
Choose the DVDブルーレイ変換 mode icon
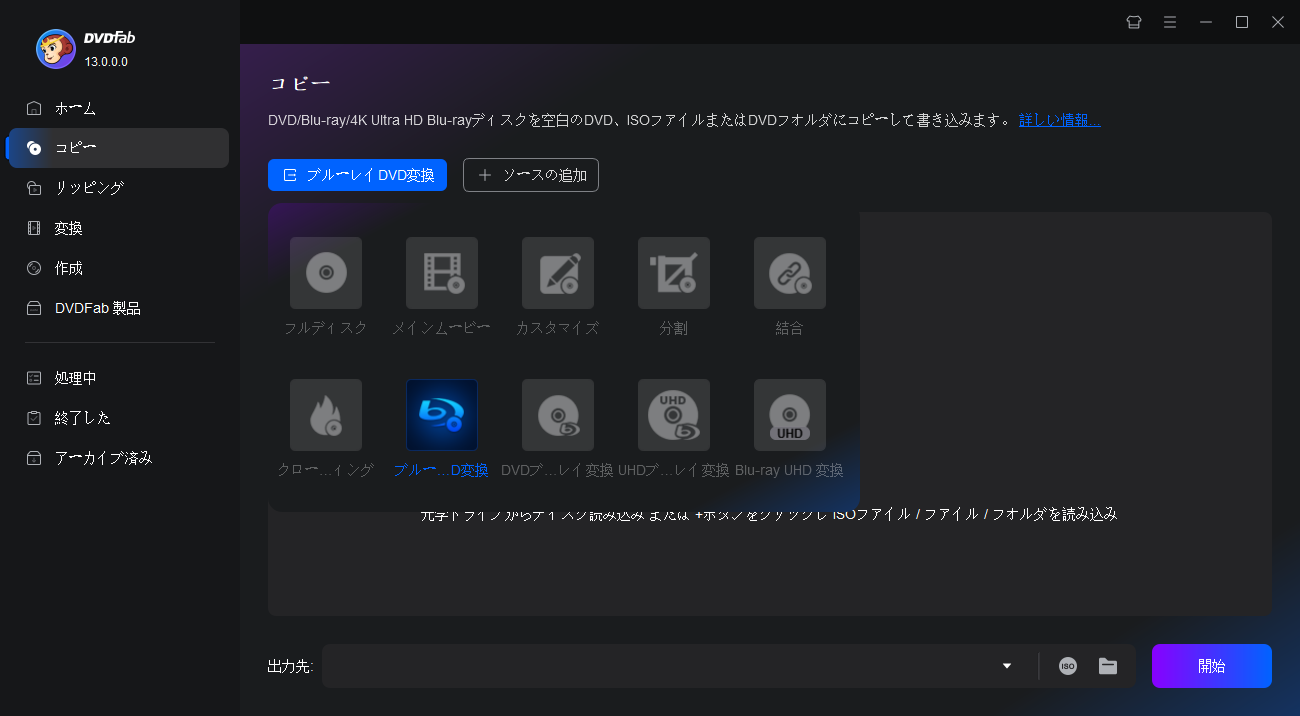click(558, 415)
